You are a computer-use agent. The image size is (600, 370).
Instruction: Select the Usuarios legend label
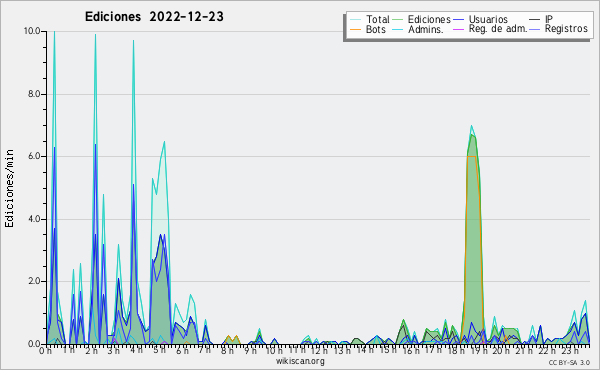tap(488, 19)
